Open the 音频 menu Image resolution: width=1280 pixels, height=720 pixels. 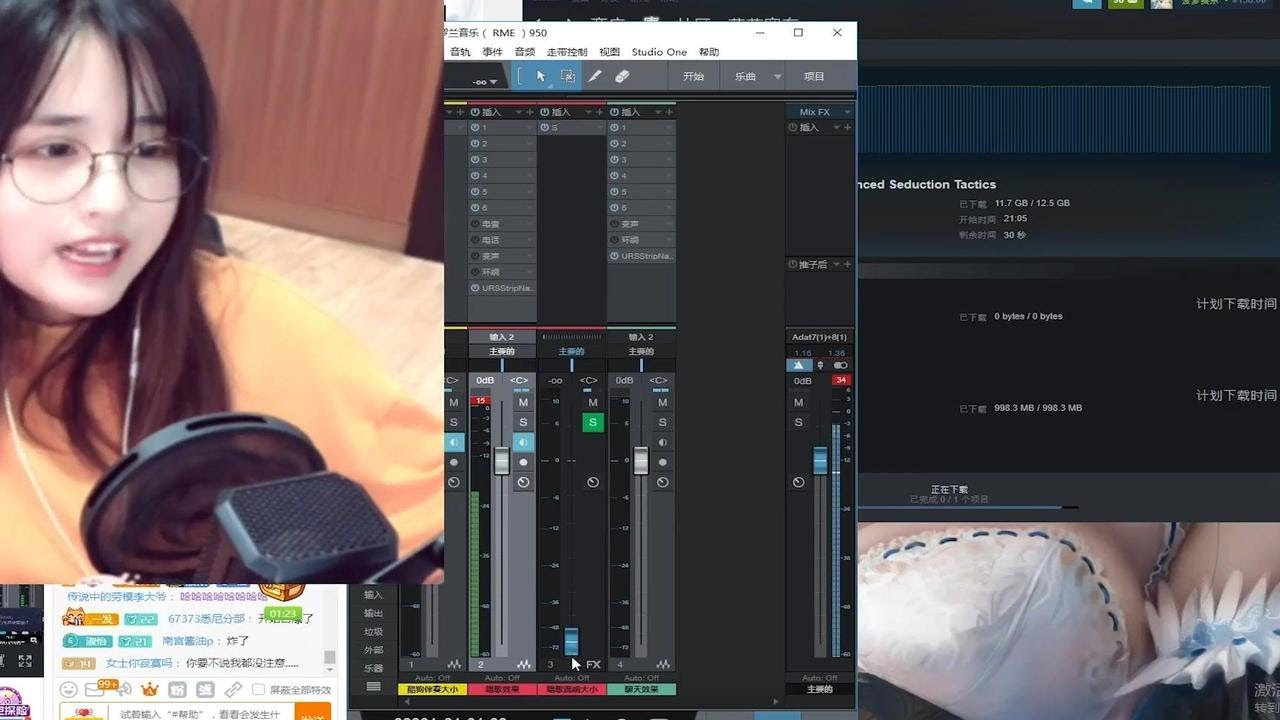[525, 52]
